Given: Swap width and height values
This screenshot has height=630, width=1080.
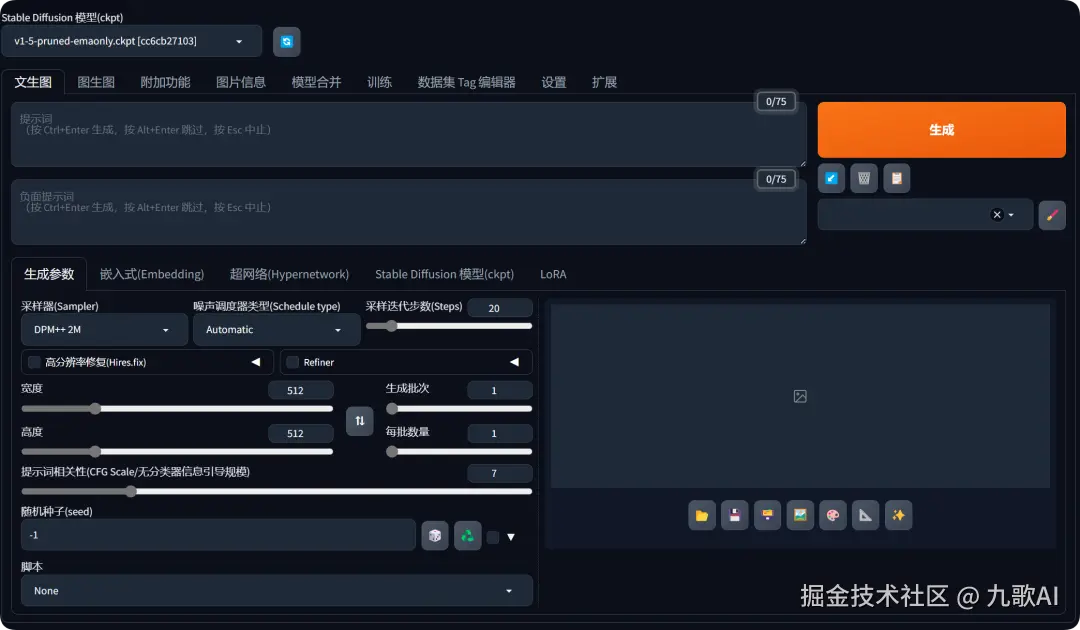Looking at the screenshot, I should point(359,421).
